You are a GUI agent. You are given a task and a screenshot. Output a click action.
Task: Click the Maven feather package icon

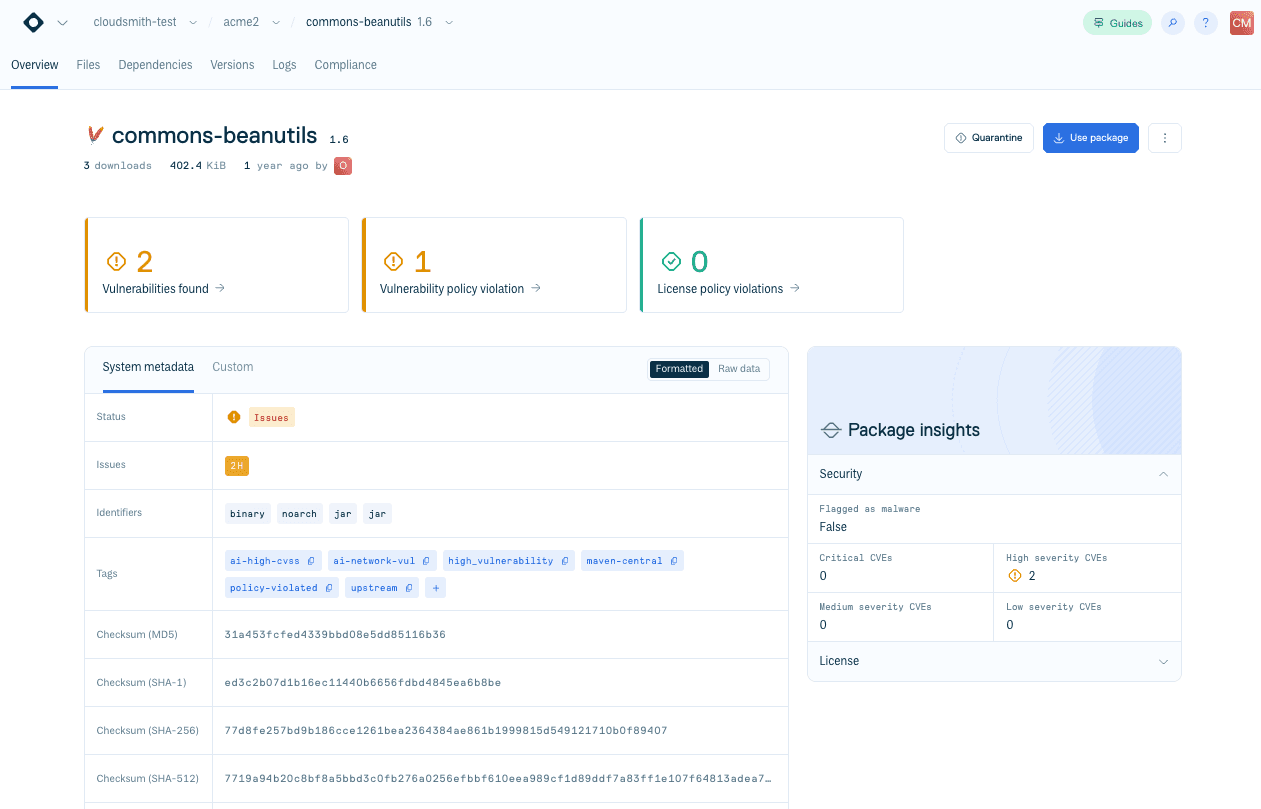(95, 136)
